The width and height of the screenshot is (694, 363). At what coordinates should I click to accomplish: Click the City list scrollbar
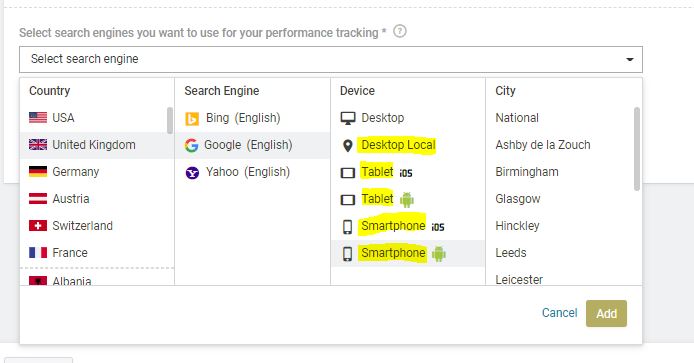637,149
